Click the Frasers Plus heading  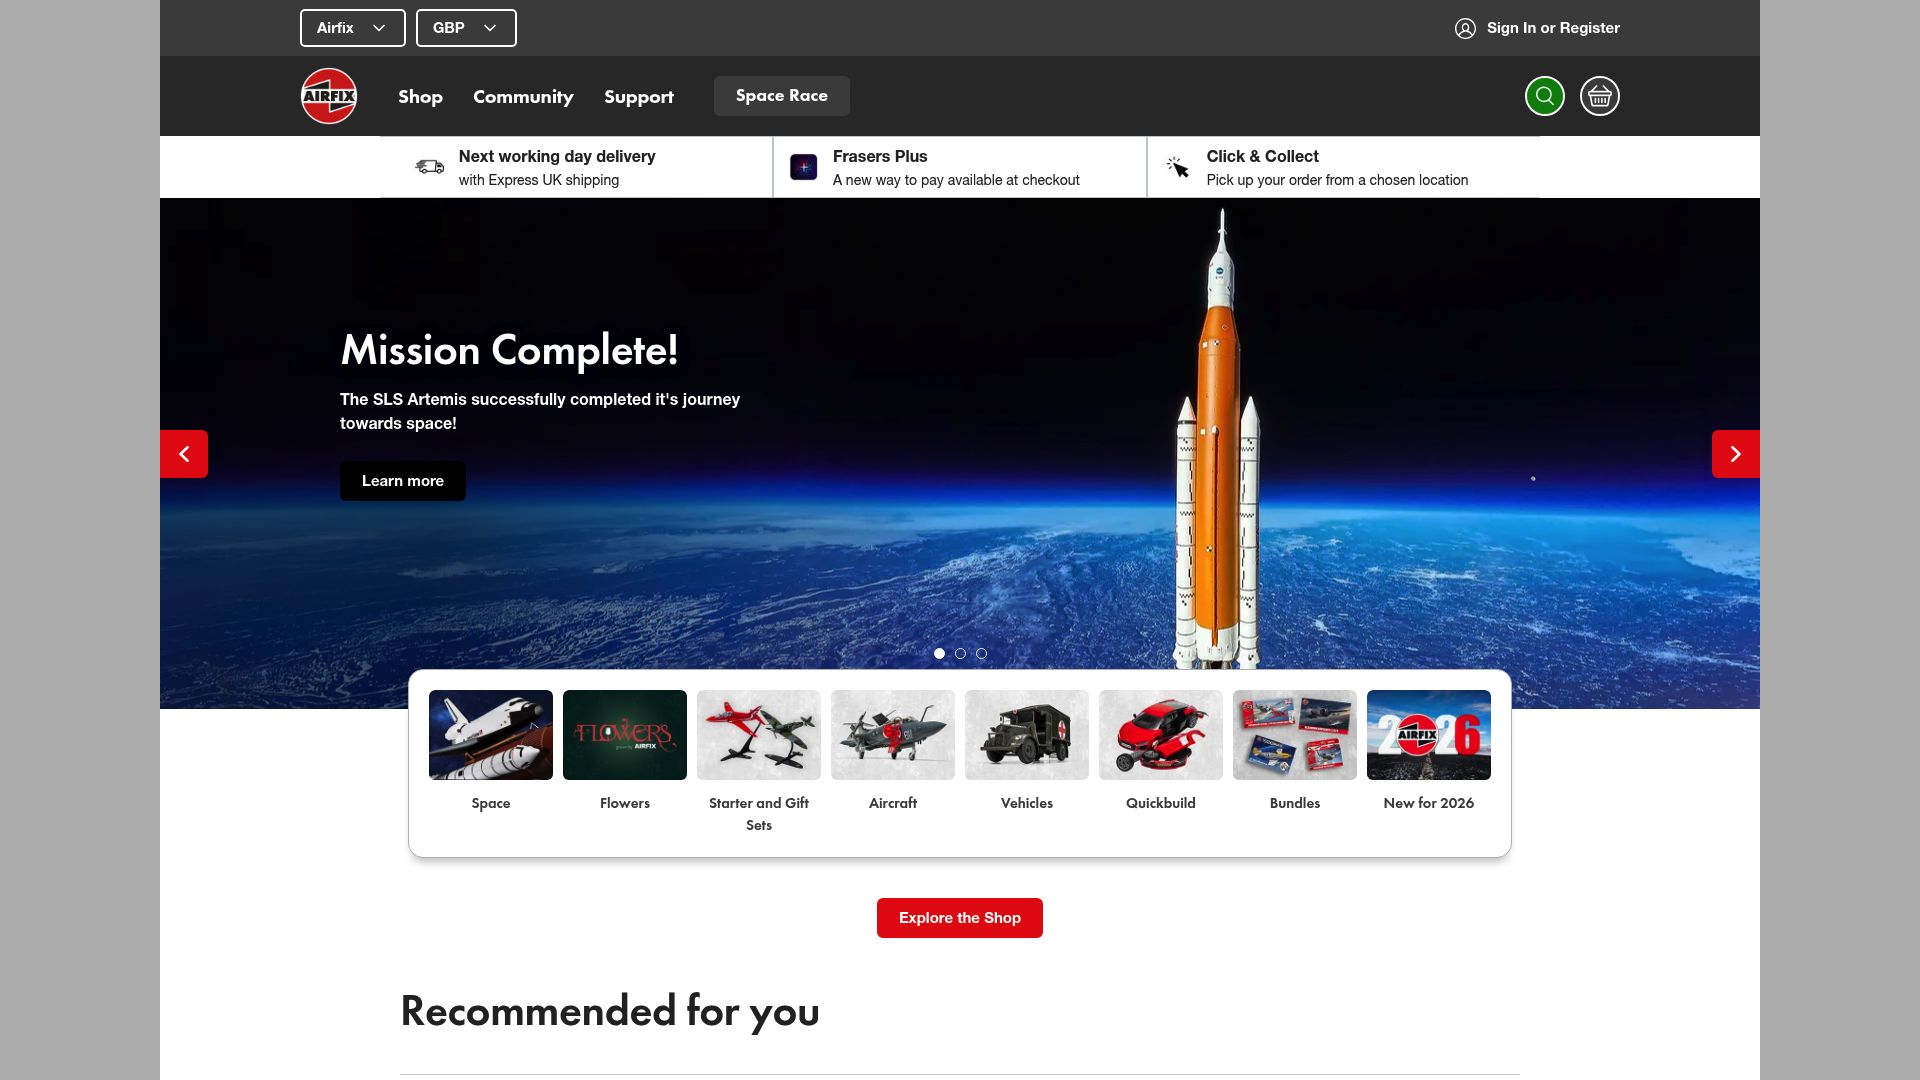click(x=880, y=156)
